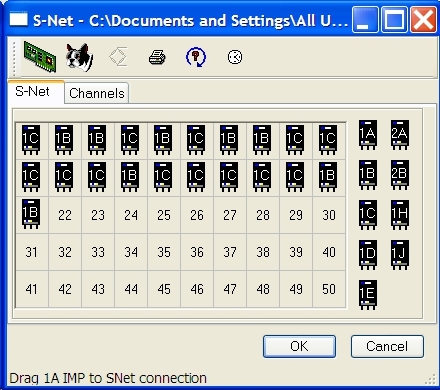
Task: Click the Cancel button
Action: [x=387, y=346]
